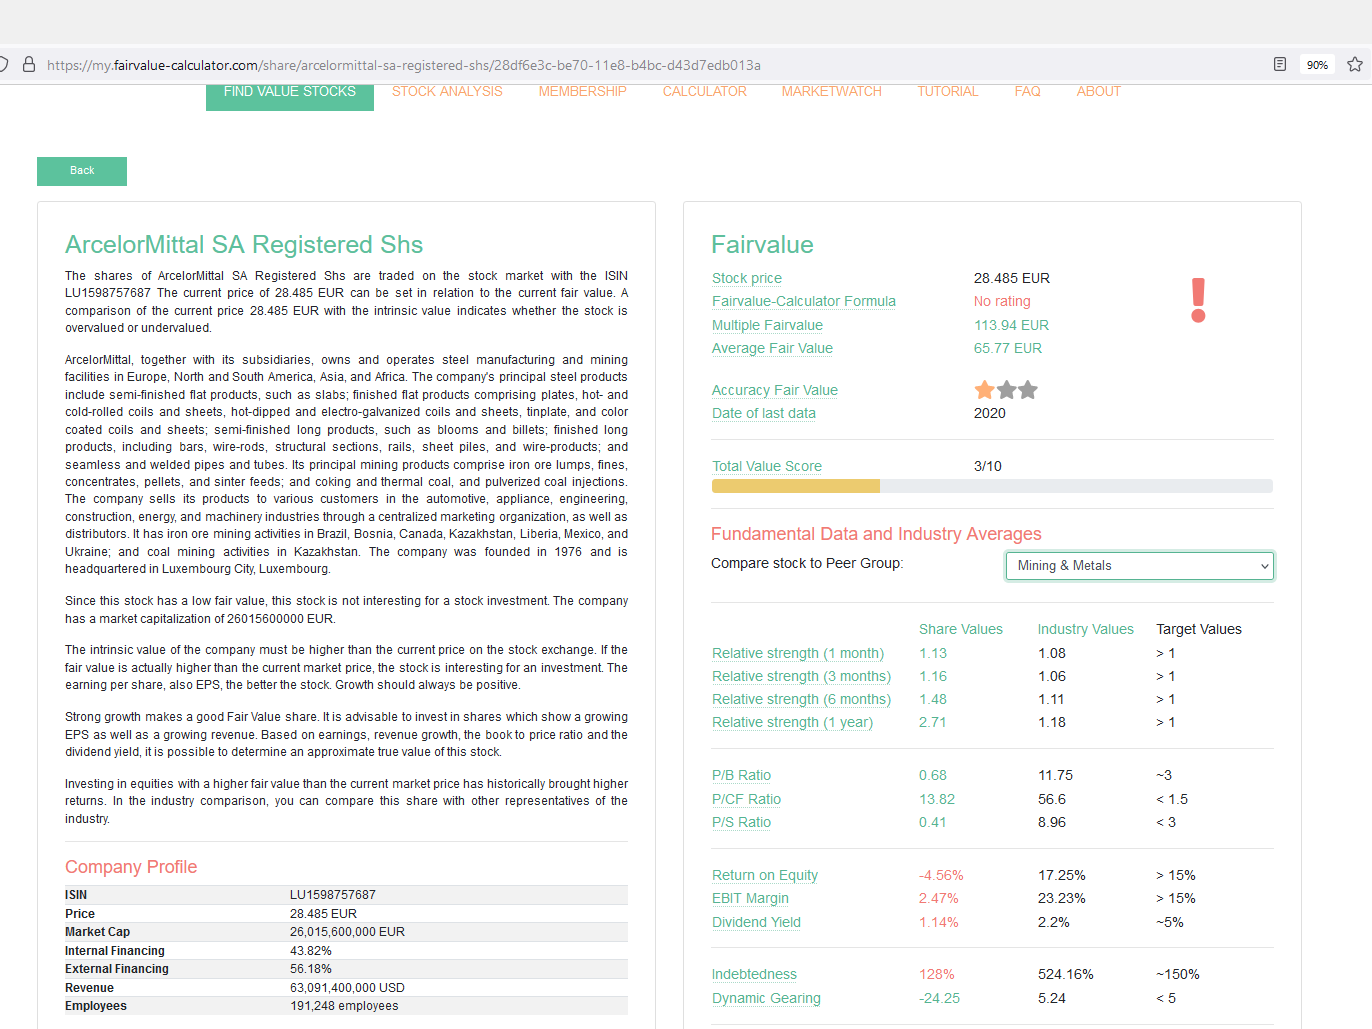Screen dimensions: 1372x1029
Task: Click the 113.94 EUR multiple fairvalue value
Action: 1011,325
